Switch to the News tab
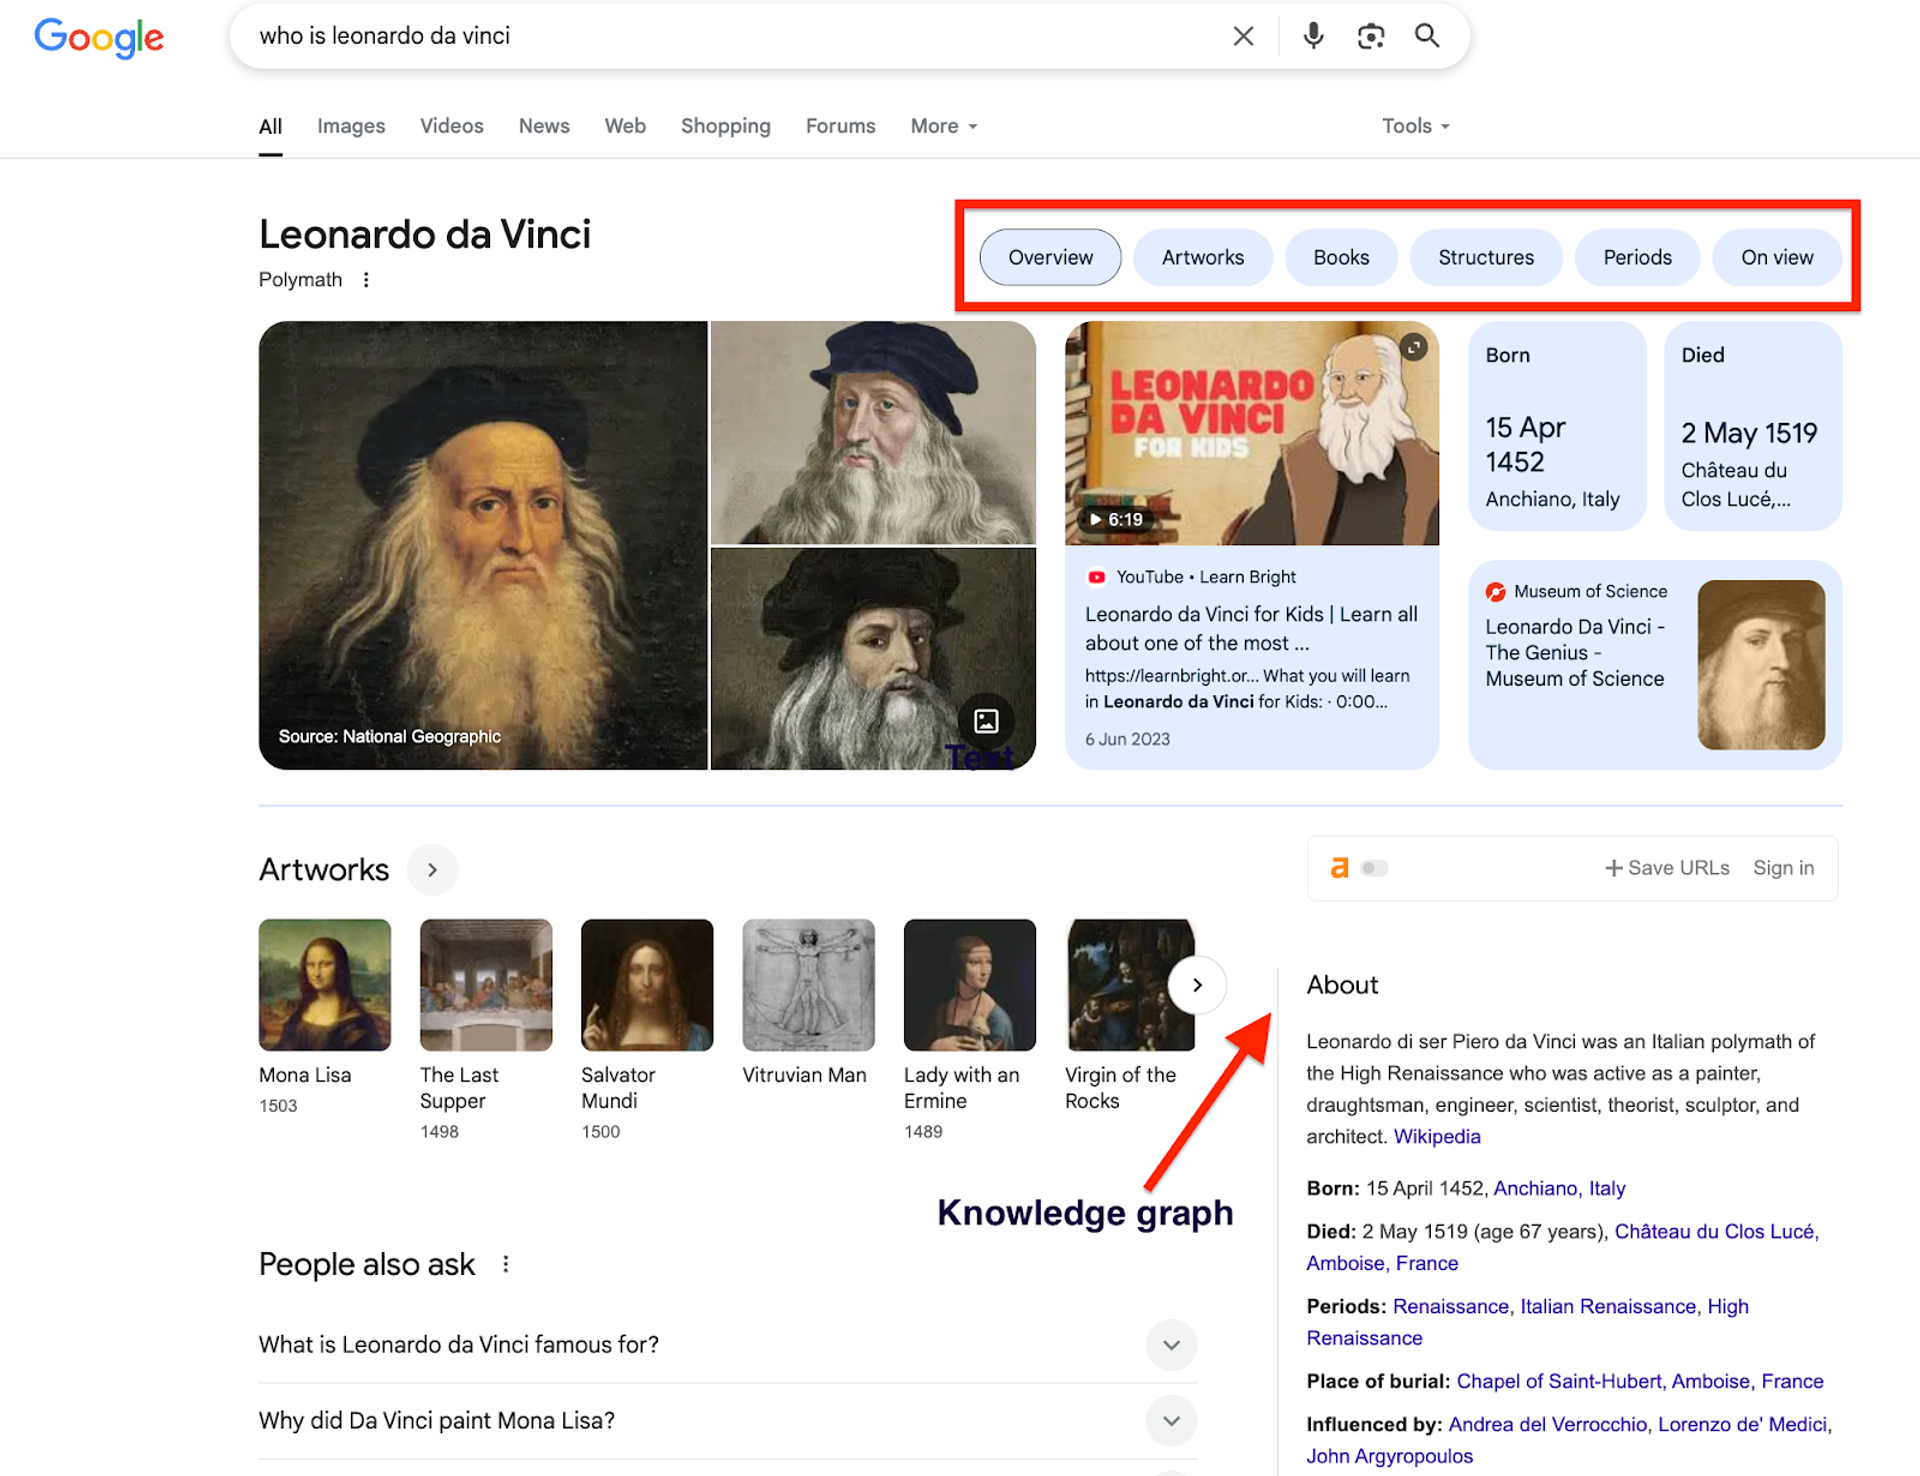This screenshot has width=1920, height=1476. coord(544,126)
